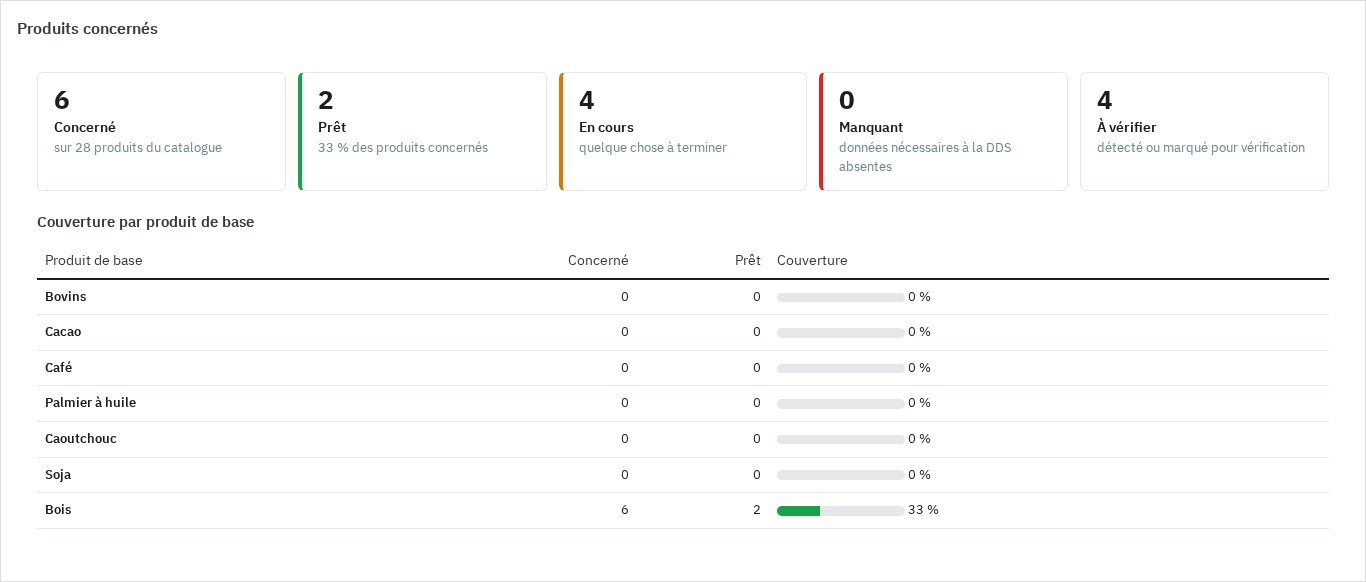The image size is (1366, 582).
Task: Open the Prêt summary card showing 2
Action: (x=422, y=131)
